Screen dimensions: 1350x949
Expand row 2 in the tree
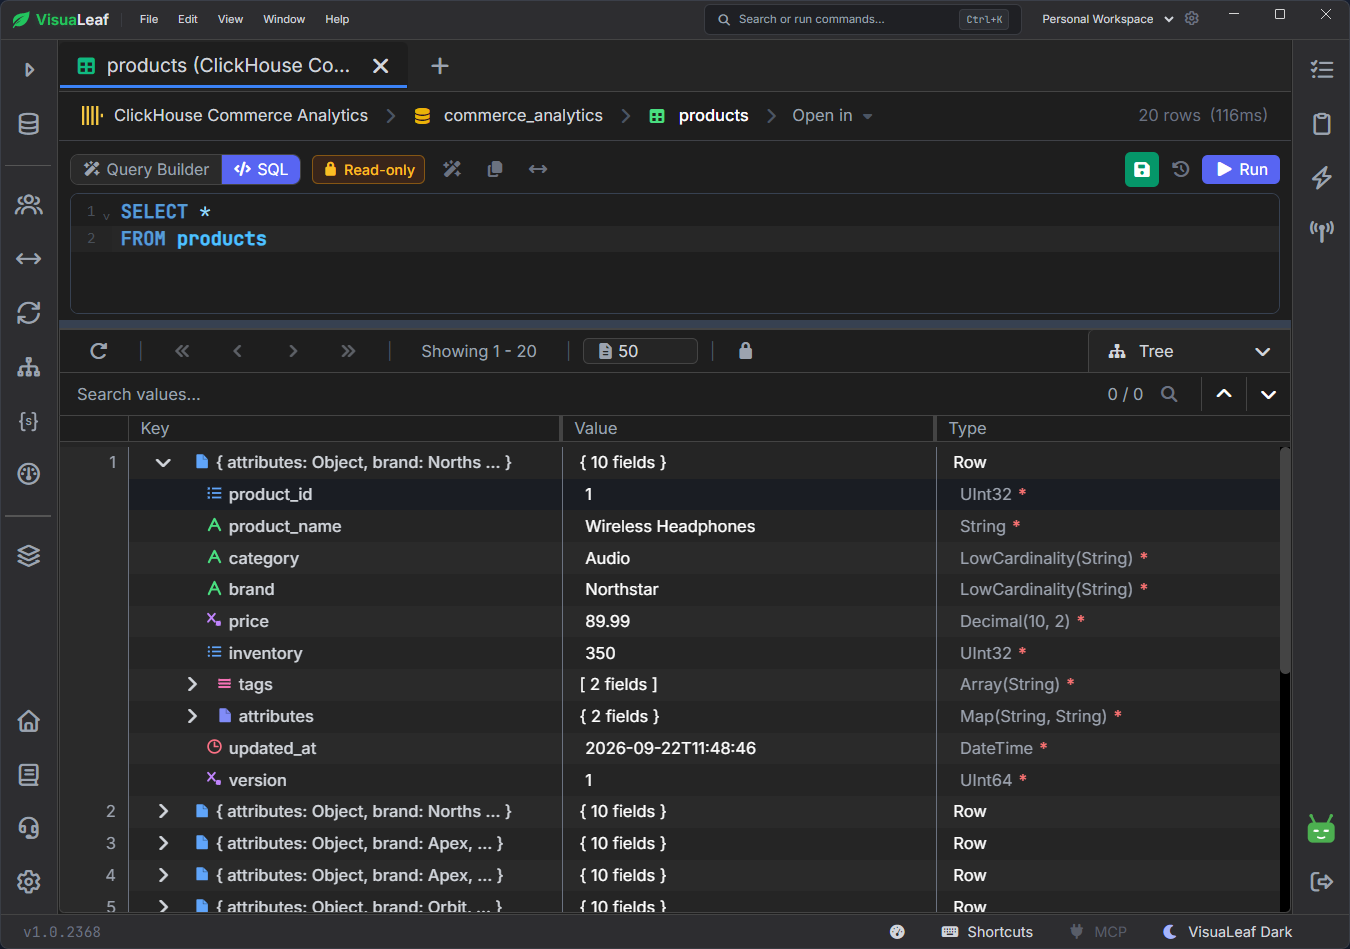[163, 811]
